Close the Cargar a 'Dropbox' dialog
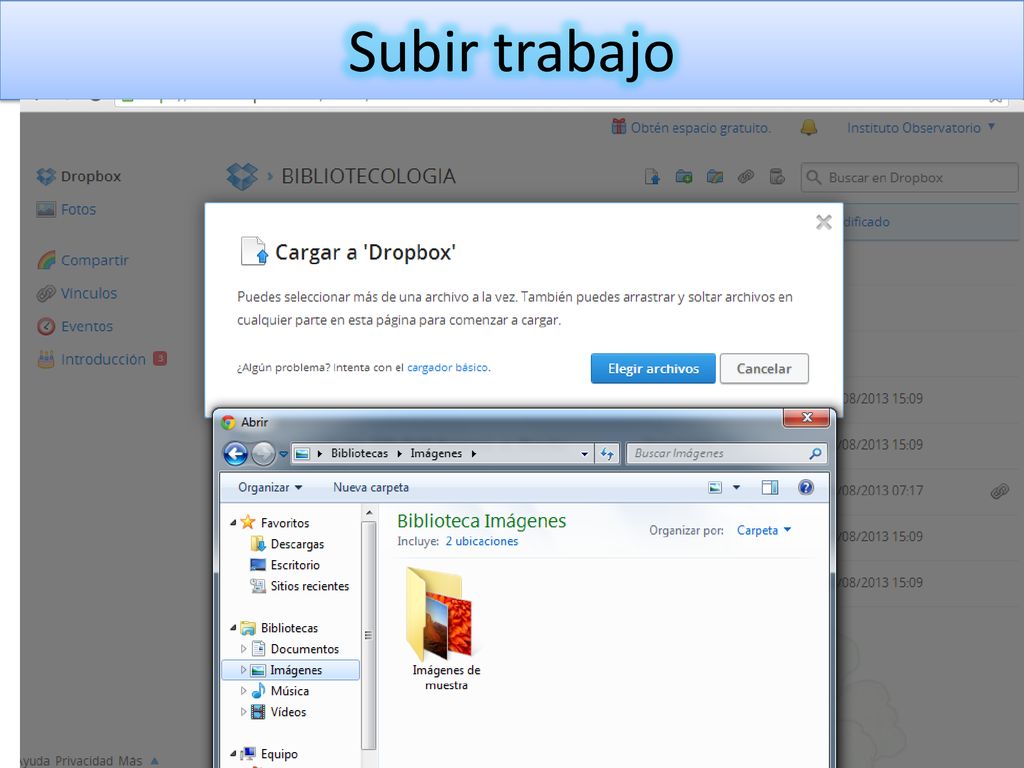This screenshot has width=1024, height=768. click(x=824, y=222)
